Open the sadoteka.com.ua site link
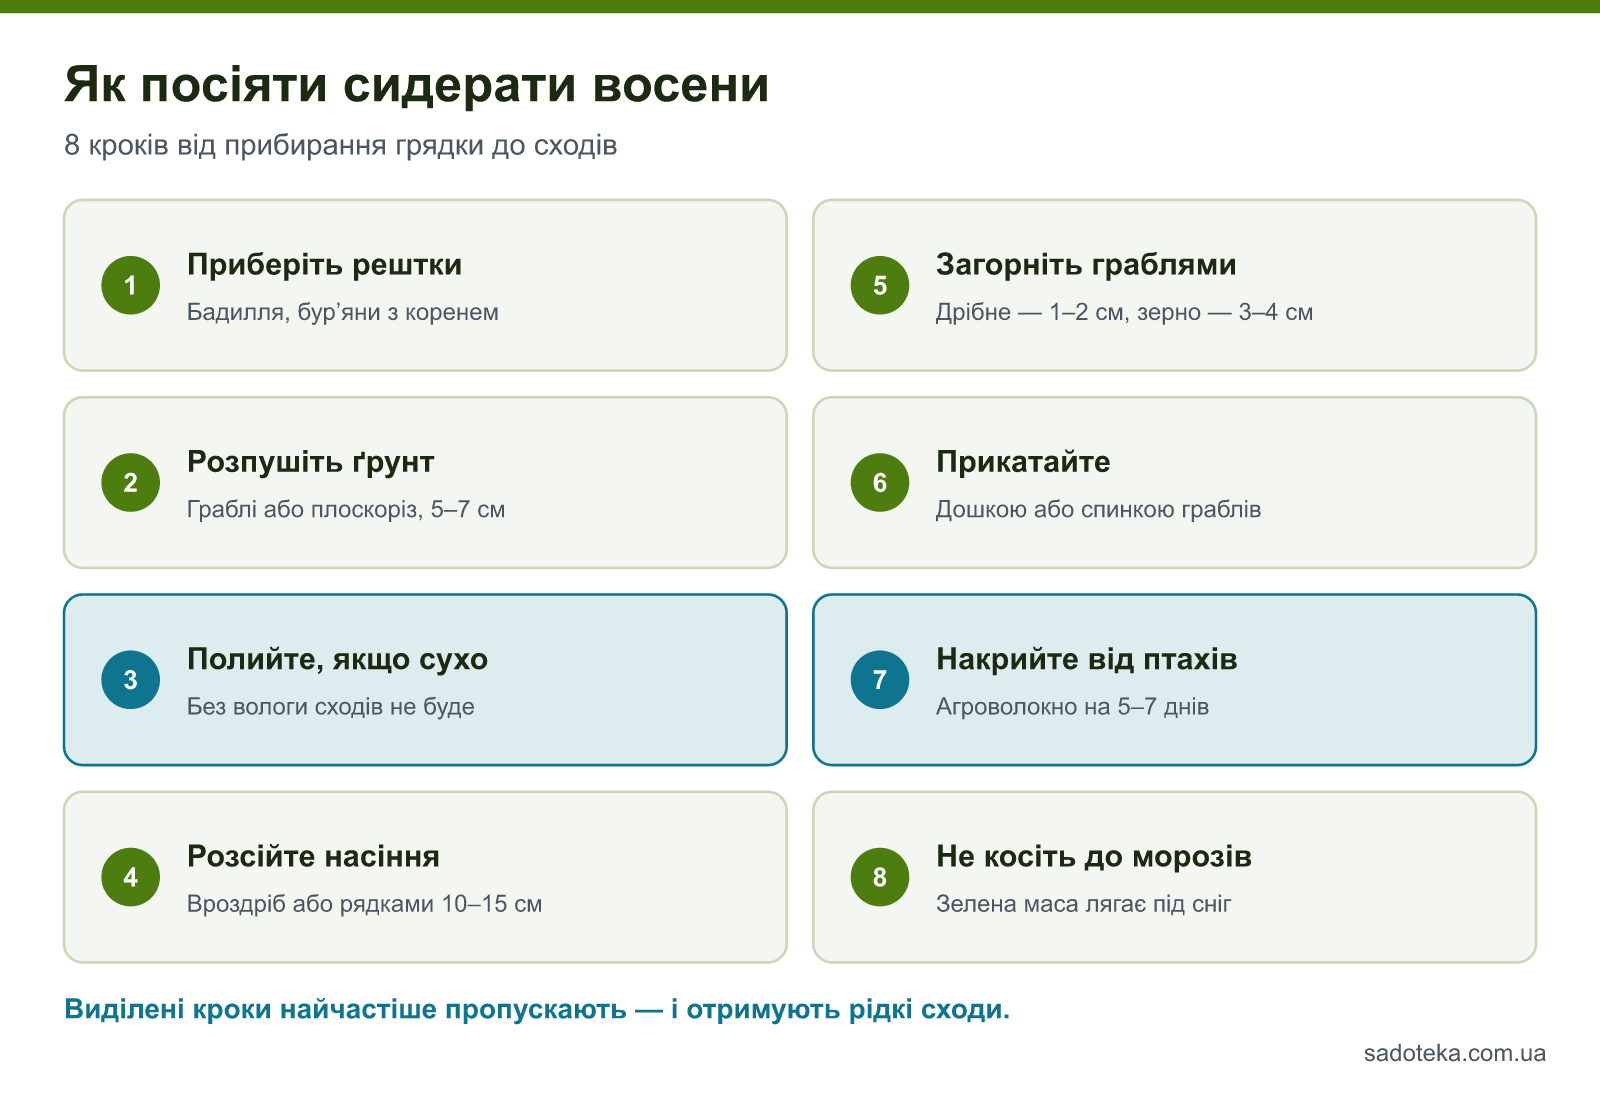Viewport: 1600px width, 1093px height. click(x=1455, y=1053)
